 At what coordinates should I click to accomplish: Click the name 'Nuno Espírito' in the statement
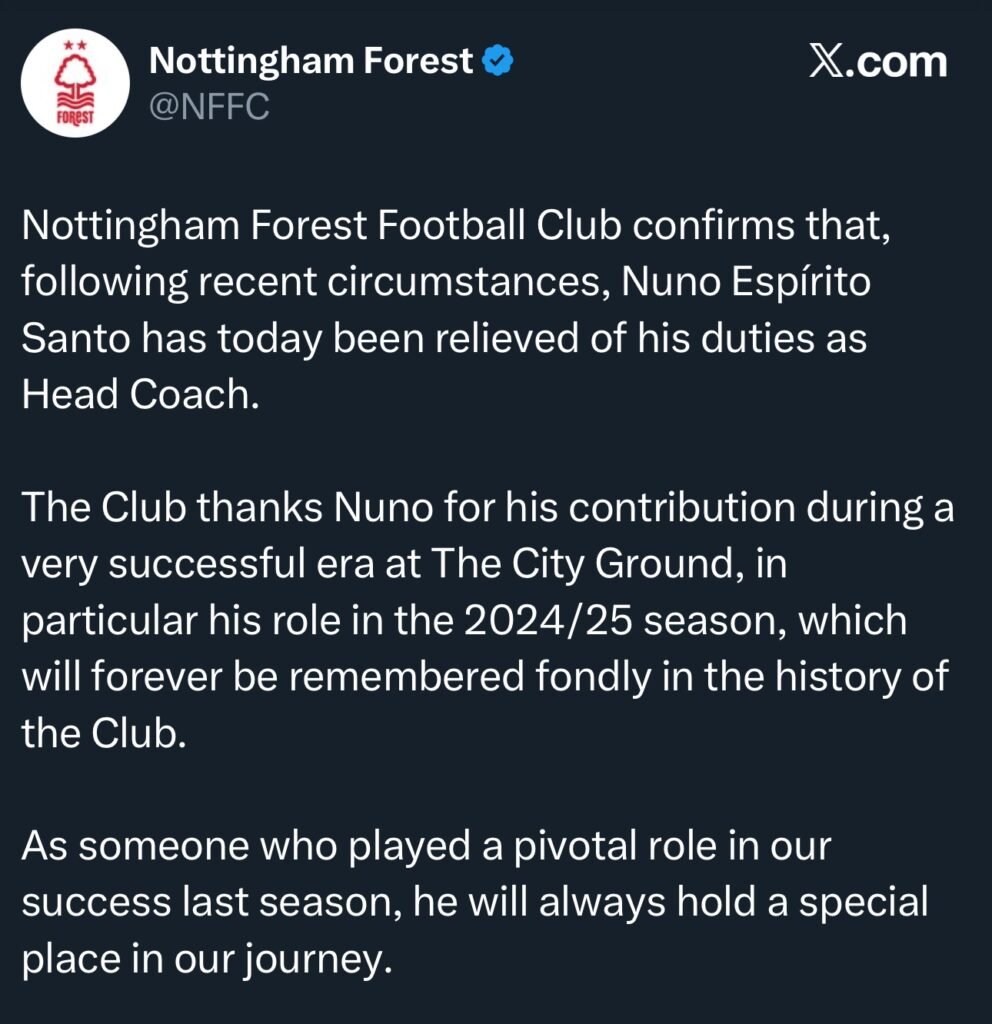(x=746, y=283)
